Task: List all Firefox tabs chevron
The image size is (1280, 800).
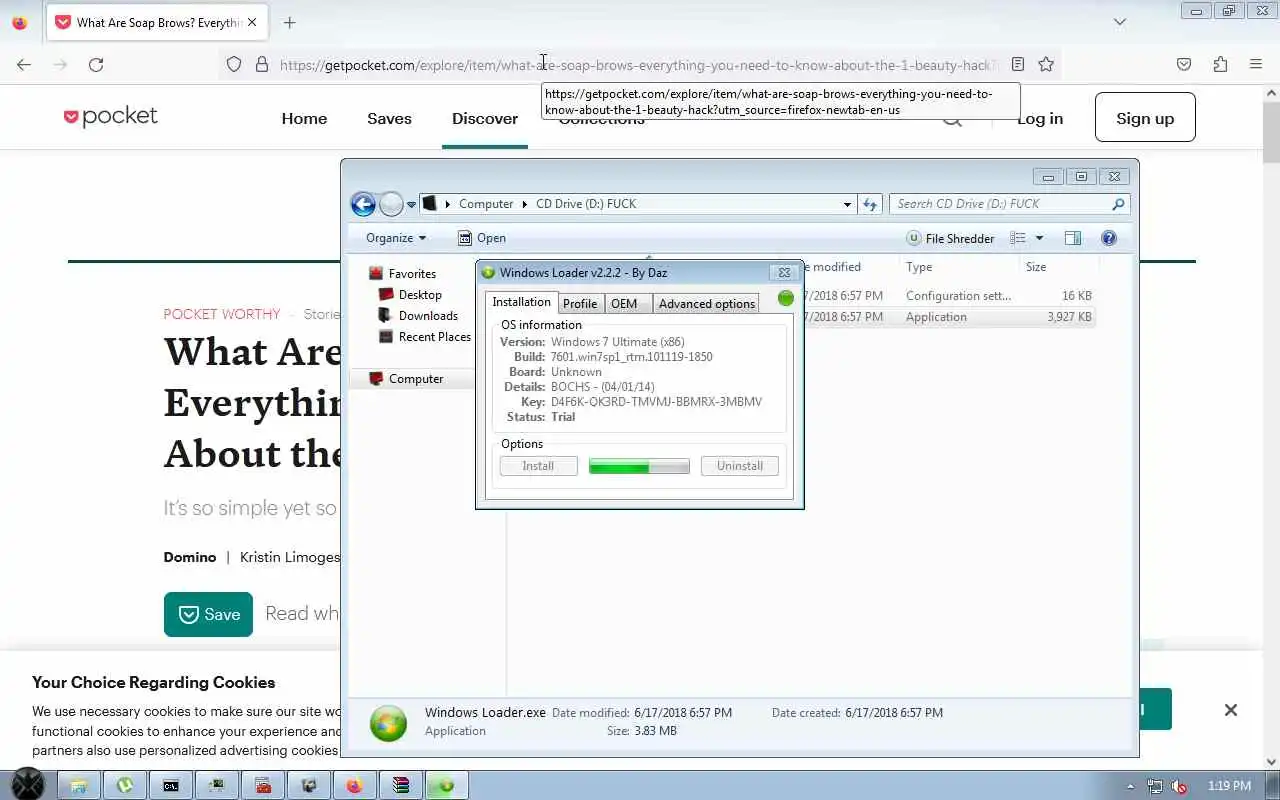Action: (1120, 22)
